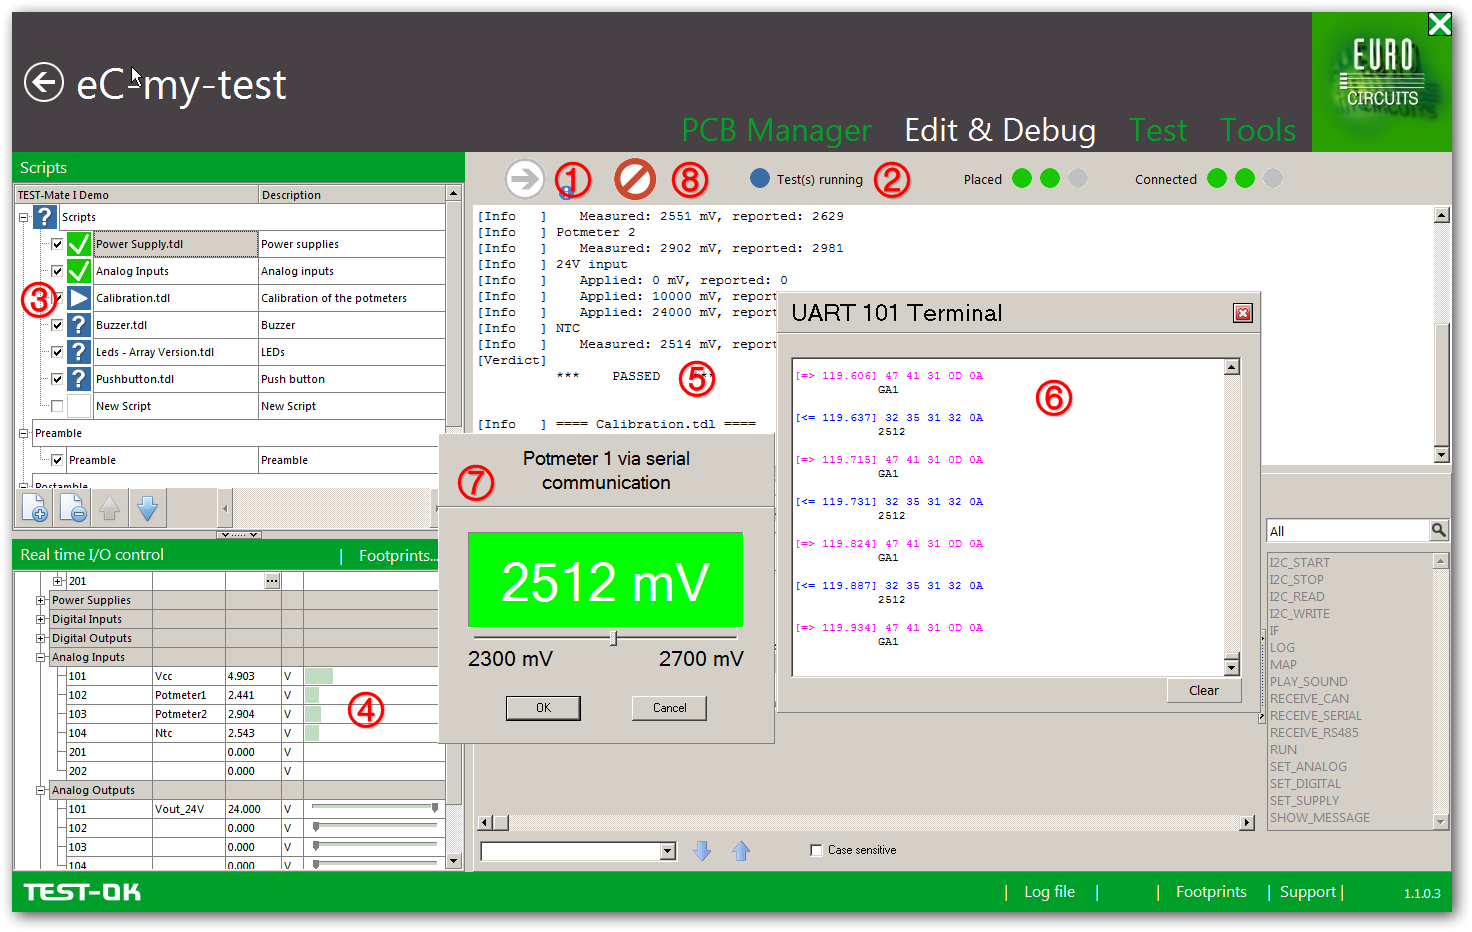Find next with the blue down arrow below the log
The width and height of the screenshot is (1472, 932).
tap(702, 851)
